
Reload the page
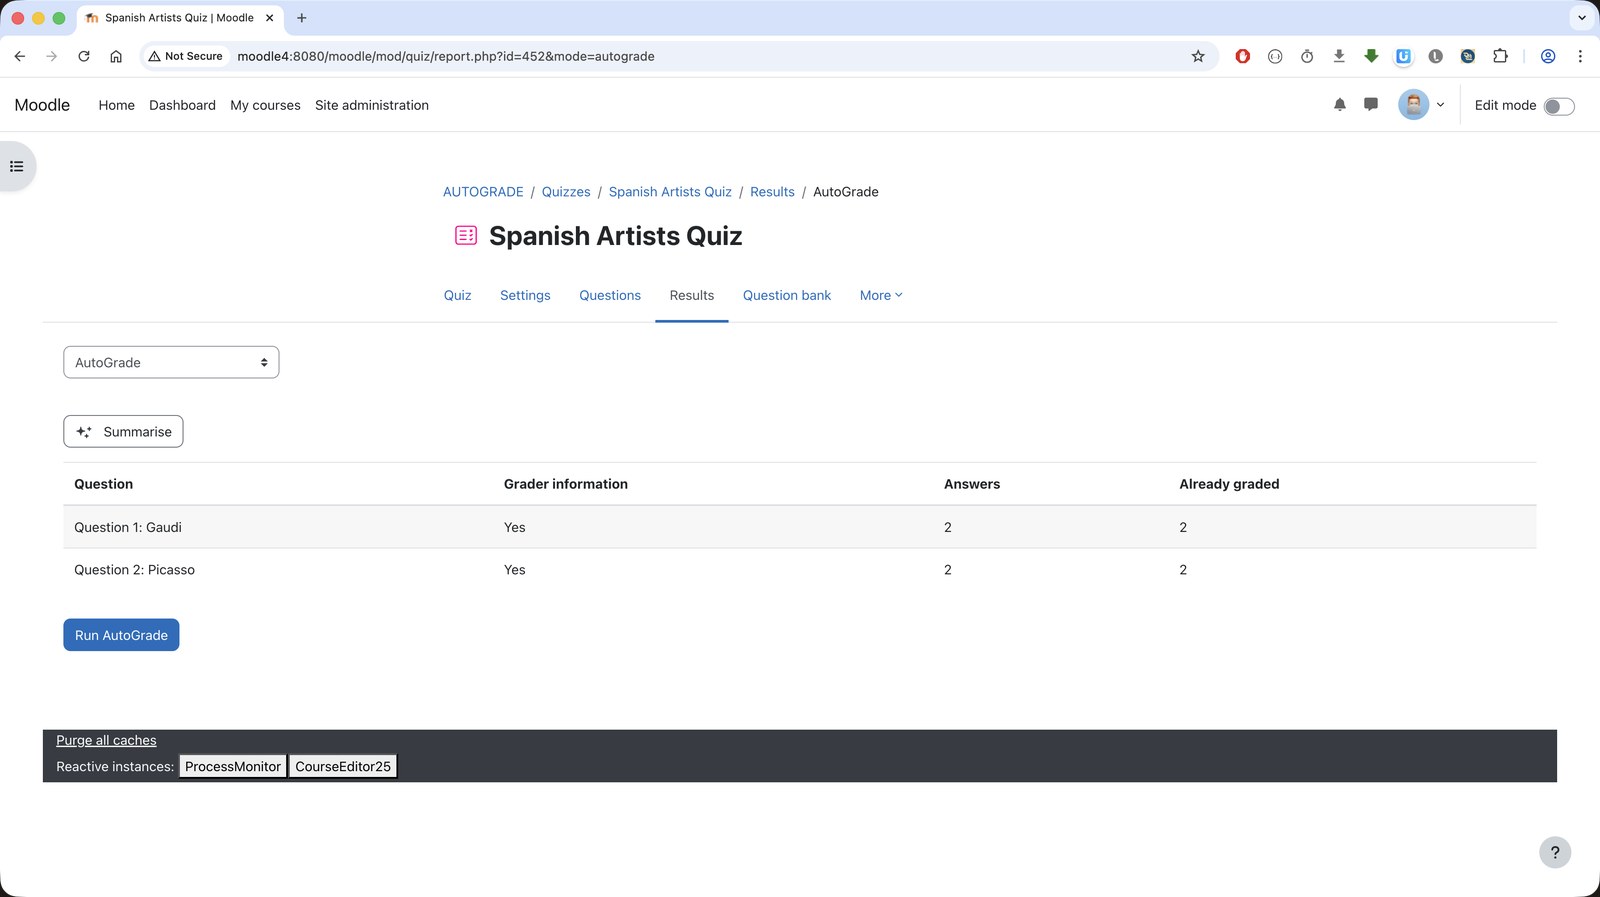pyautogui.click(x=84, y=56)
